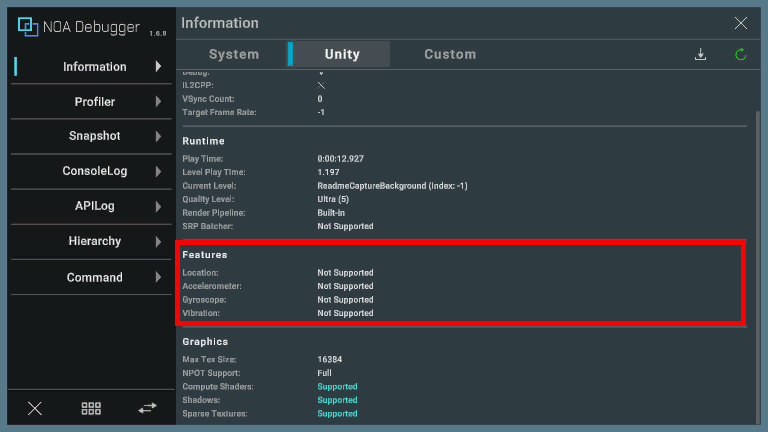Select the Unity tab
Screen dimensions: 768x432
[x=342, y=54]
